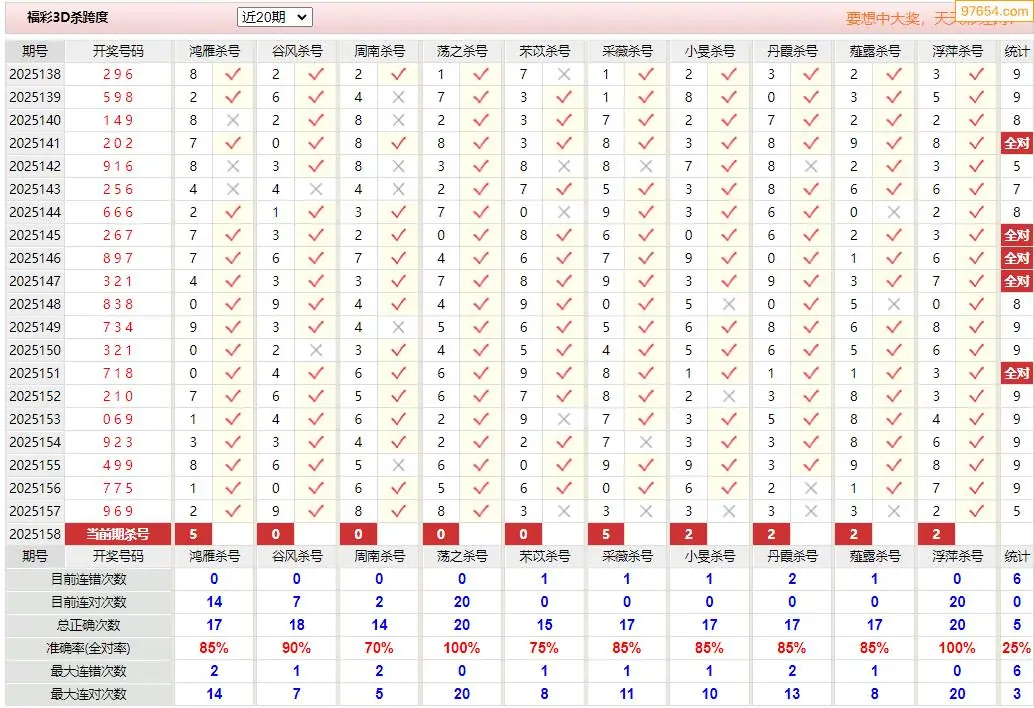Screen dimensions: 1034x708
Task: Click the 目前连错次数 row label
Action: point(88,579)
